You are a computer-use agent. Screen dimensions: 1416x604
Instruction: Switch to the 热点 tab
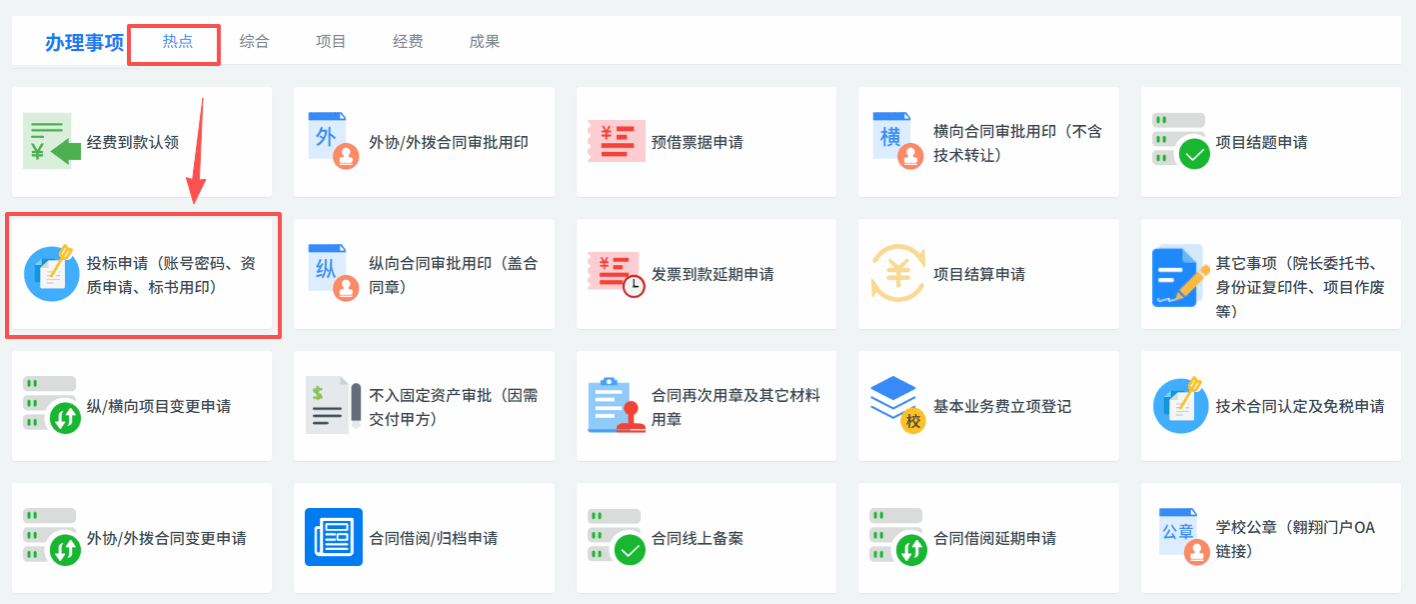coord(177,41)
